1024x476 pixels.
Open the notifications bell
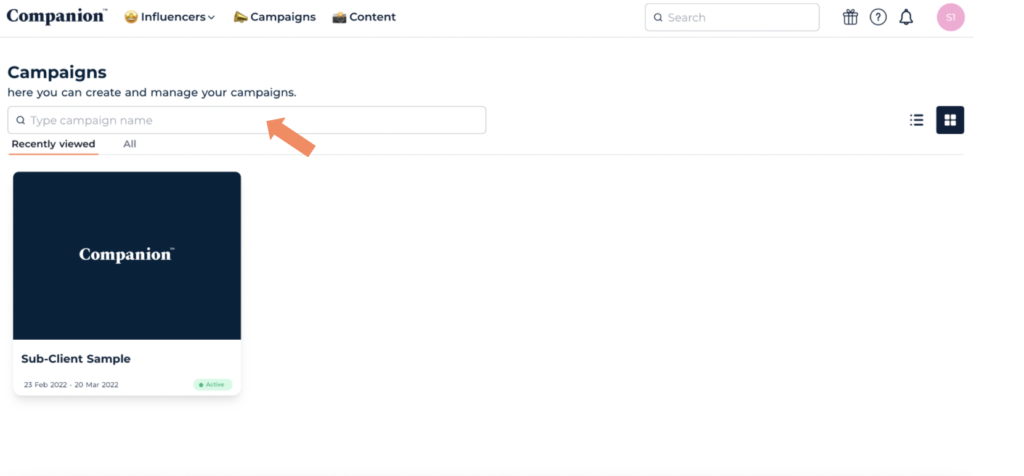(x=906, y=17)
